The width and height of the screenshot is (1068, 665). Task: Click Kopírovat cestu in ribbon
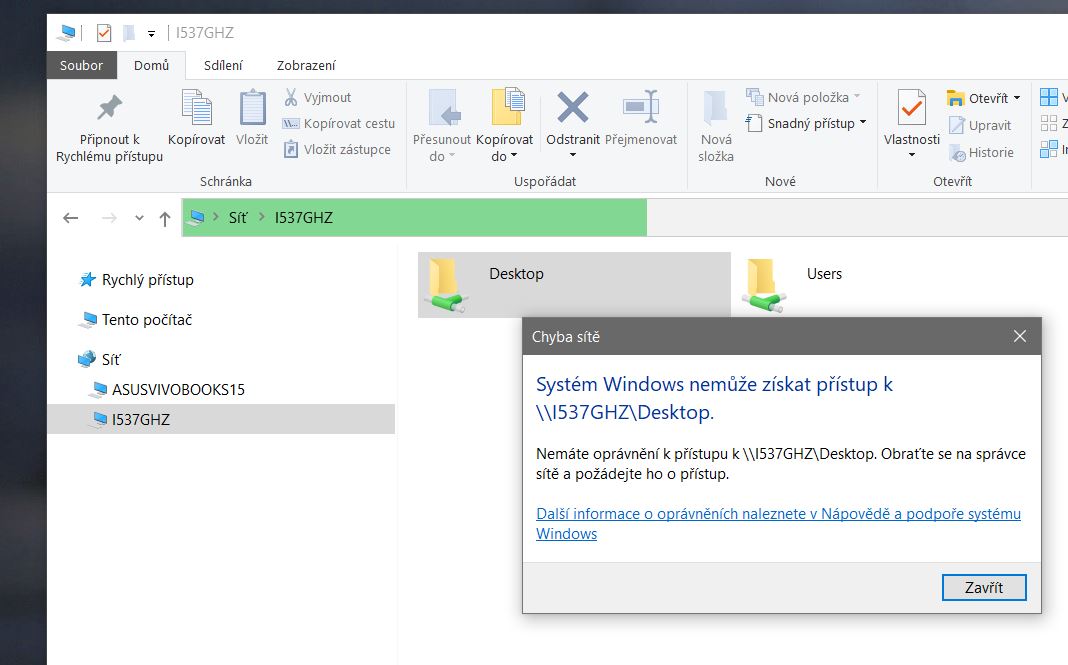click(339, 123)
